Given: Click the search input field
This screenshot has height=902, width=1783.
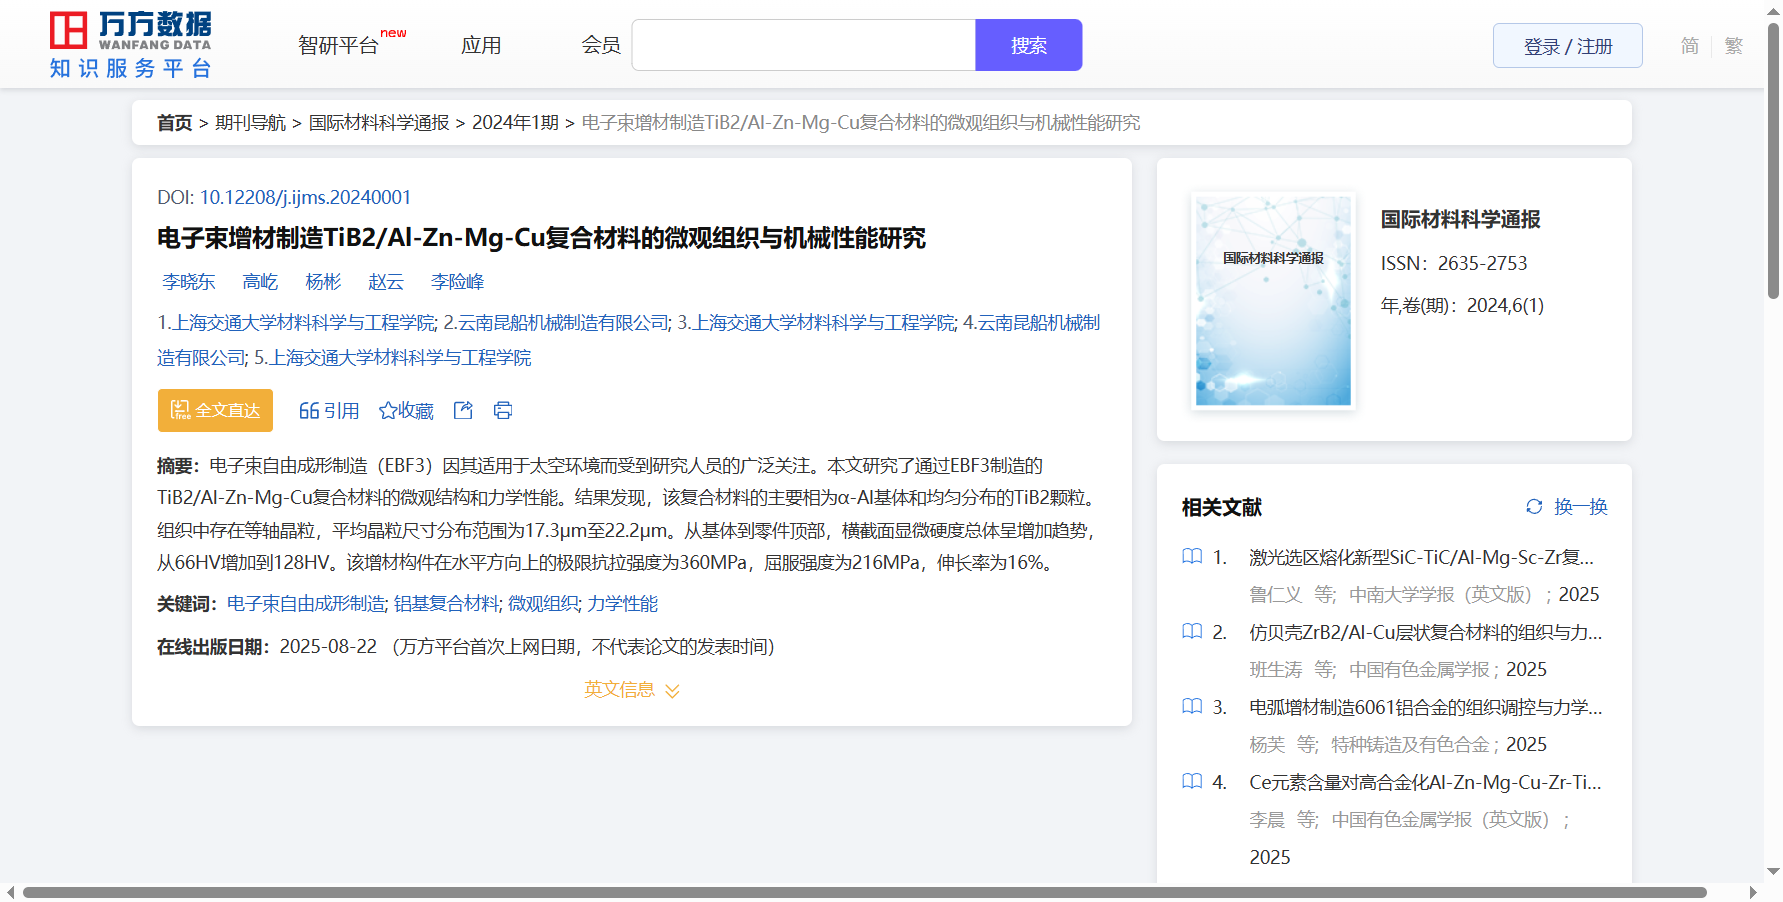Looking at the screenshot, I should (x=803, y=46).
